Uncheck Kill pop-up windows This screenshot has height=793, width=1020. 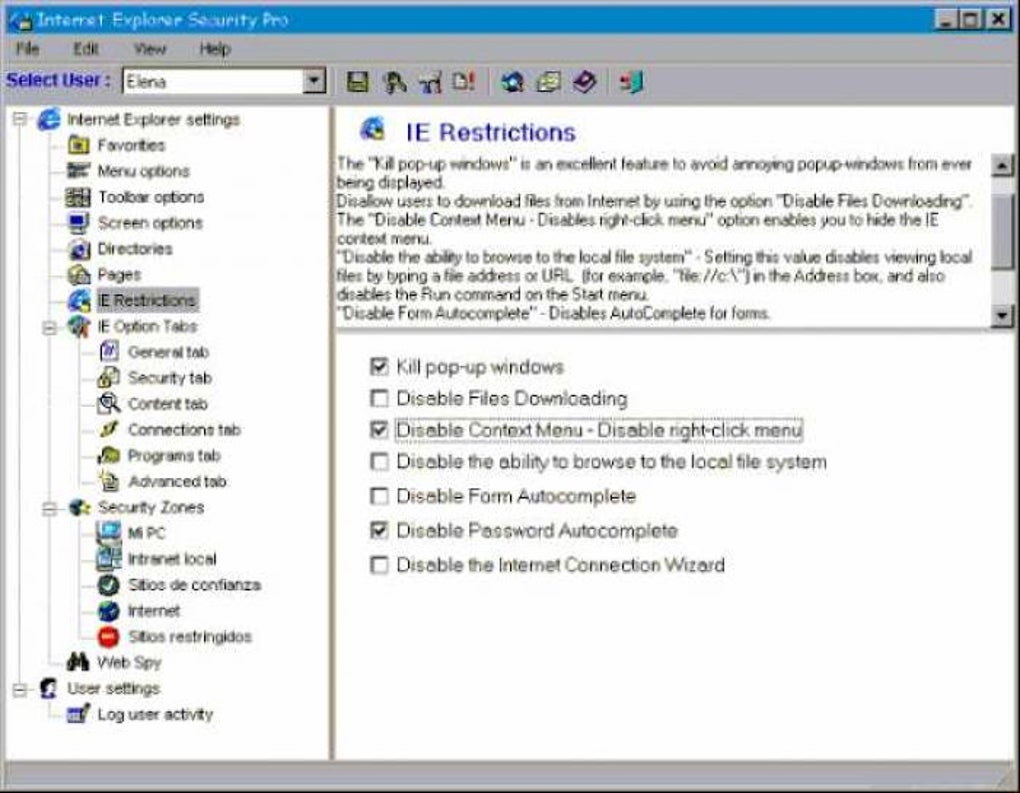point(380,367)
